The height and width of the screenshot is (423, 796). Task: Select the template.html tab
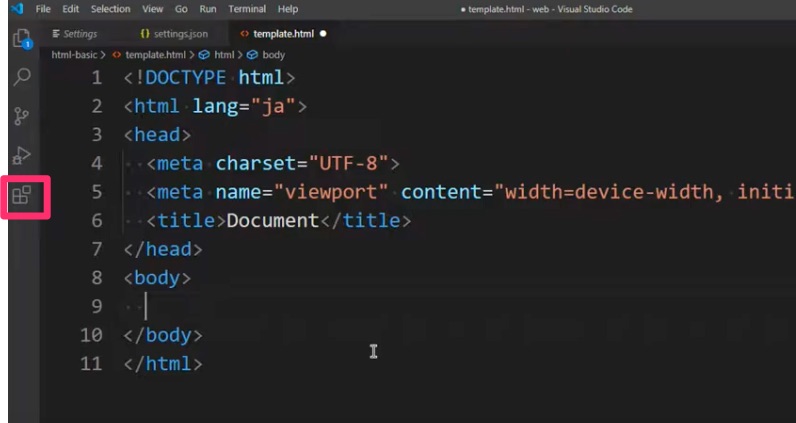coord(283,34)
